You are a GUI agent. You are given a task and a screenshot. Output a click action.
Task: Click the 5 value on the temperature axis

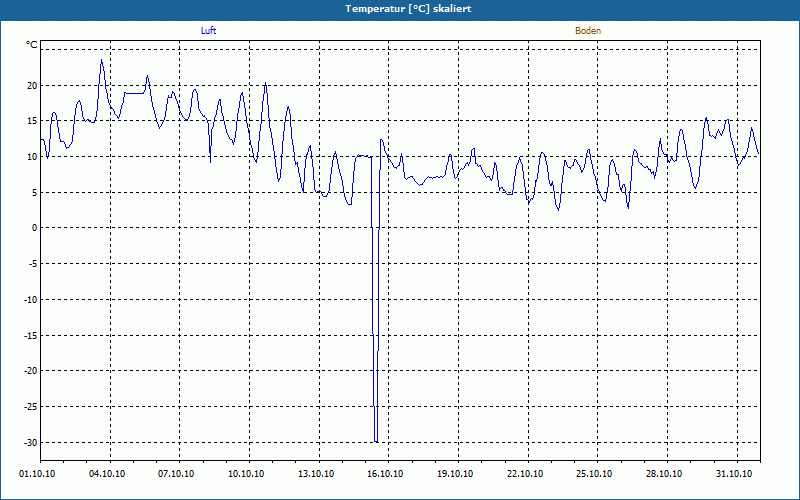[x=35, y=192]
